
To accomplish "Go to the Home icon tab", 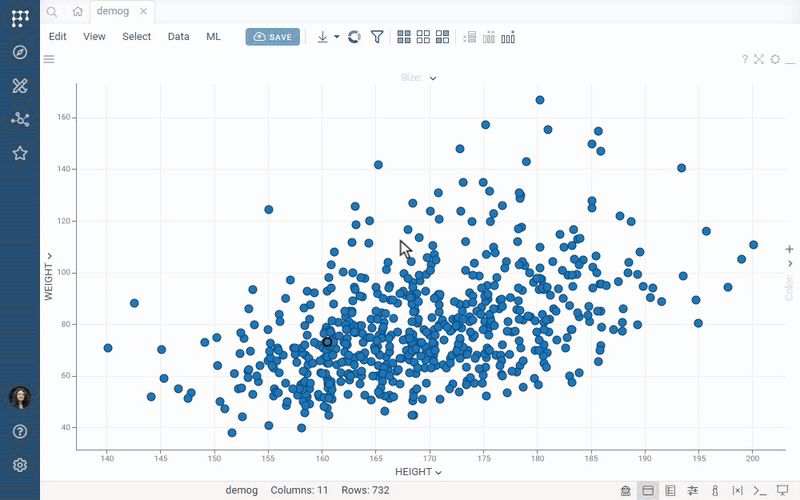I will coord(78,11).
